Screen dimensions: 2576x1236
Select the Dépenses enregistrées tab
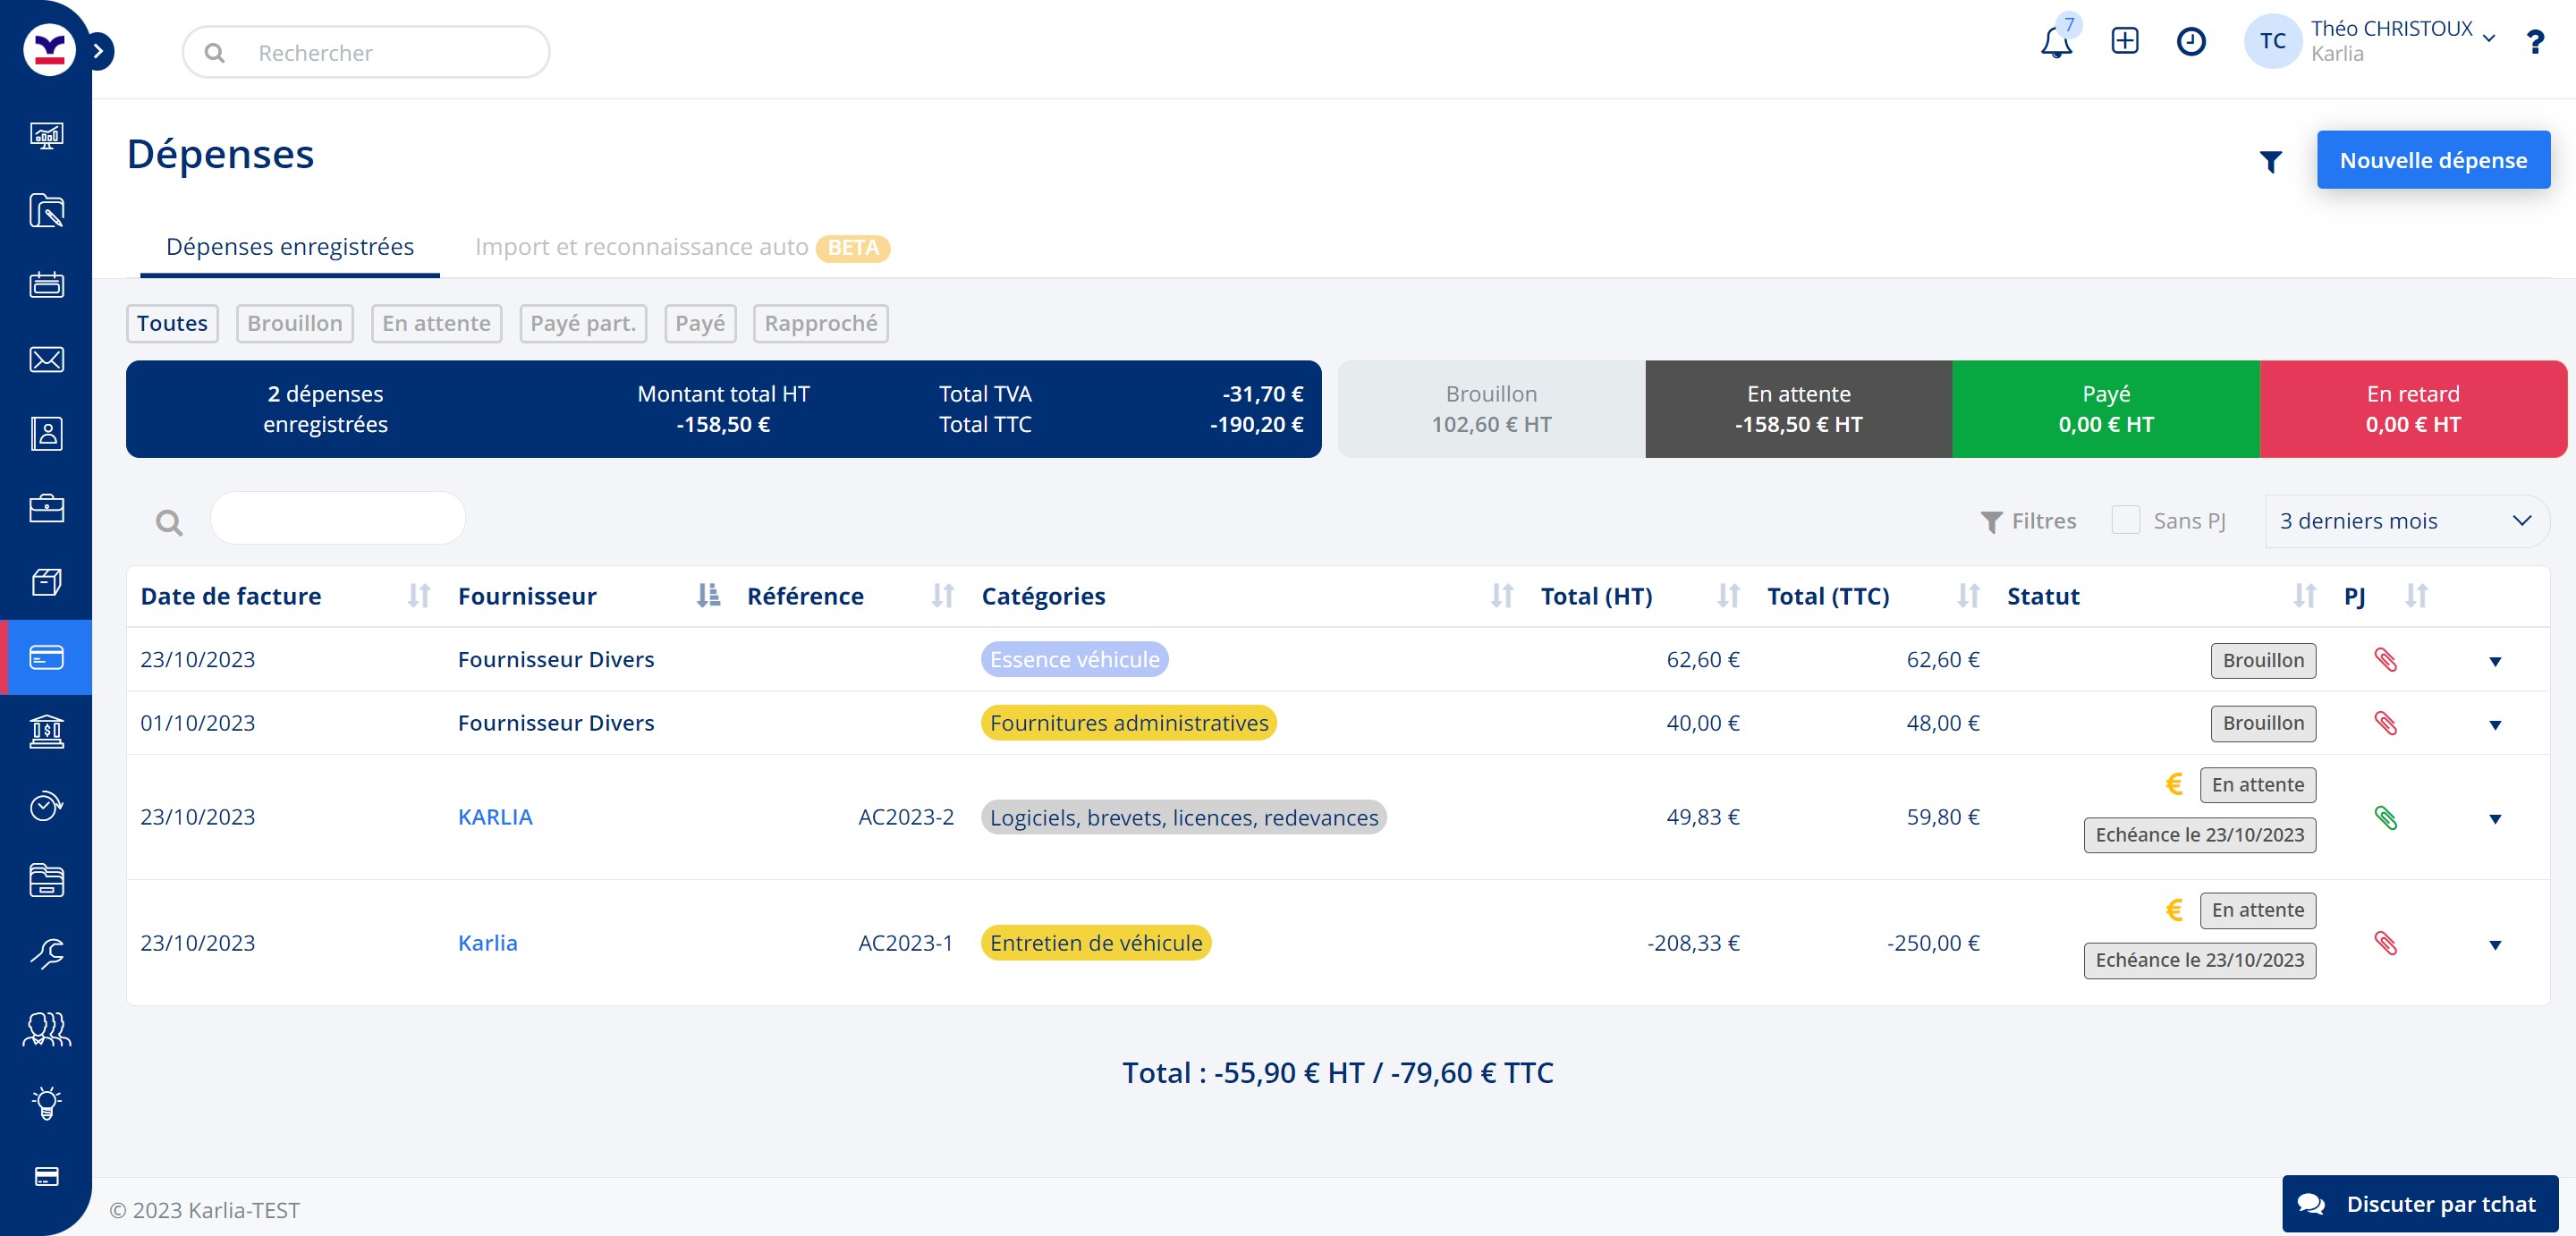click(x=290, y=247)
